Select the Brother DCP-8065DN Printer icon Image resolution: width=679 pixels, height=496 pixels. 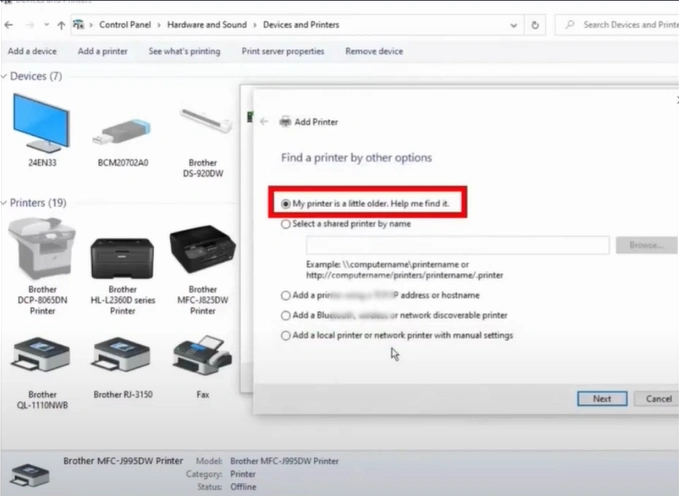click(x=41, y=250)
